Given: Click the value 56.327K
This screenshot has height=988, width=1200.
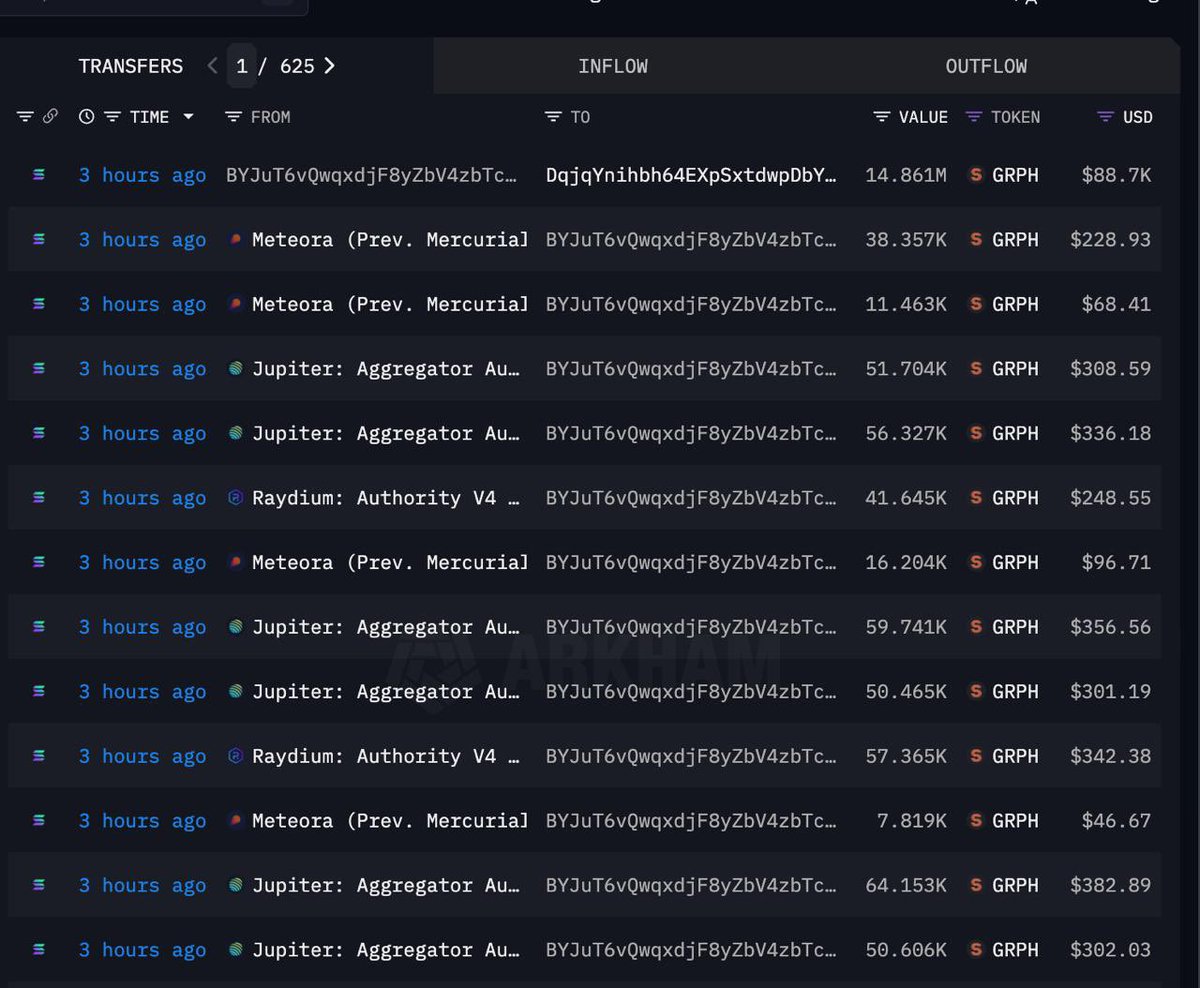Looking at the screenshot, I should point(906,433).
